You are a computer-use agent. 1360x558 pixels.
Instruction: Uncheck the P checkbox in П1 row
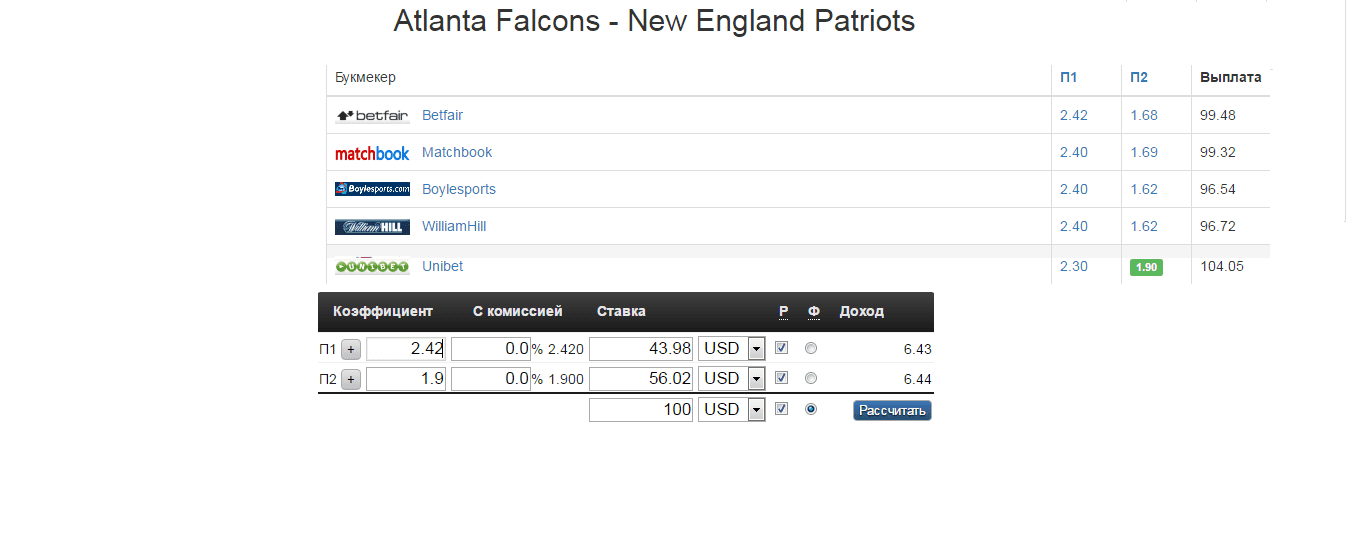coord(782,348)
